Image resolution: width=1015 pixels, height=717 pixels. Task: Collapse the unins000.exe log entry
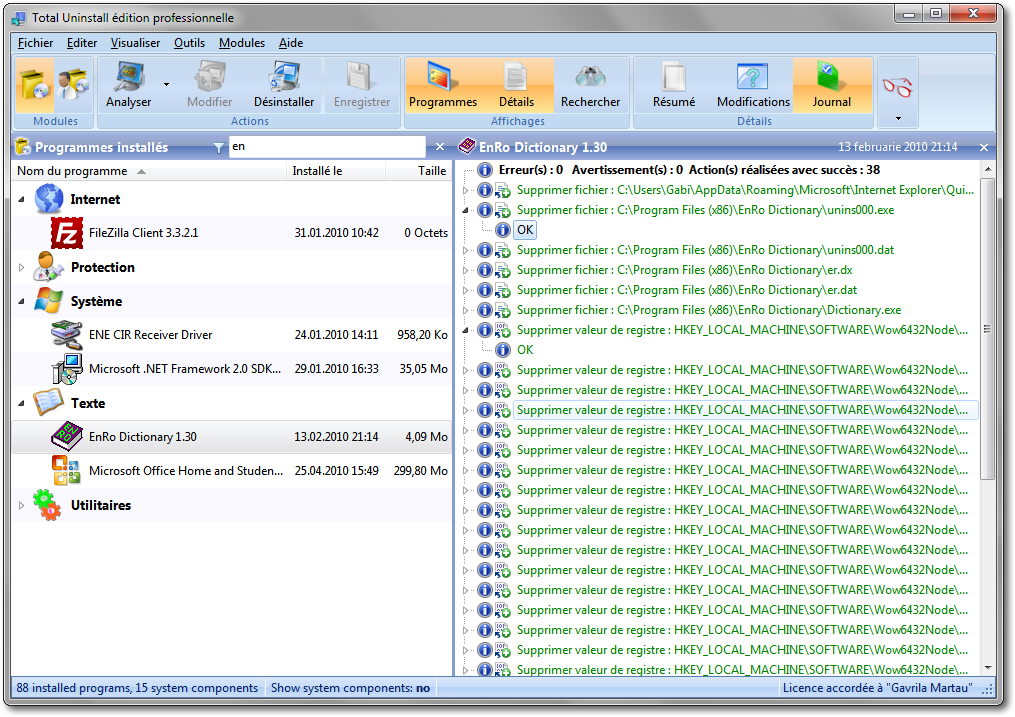pos(465,210)
